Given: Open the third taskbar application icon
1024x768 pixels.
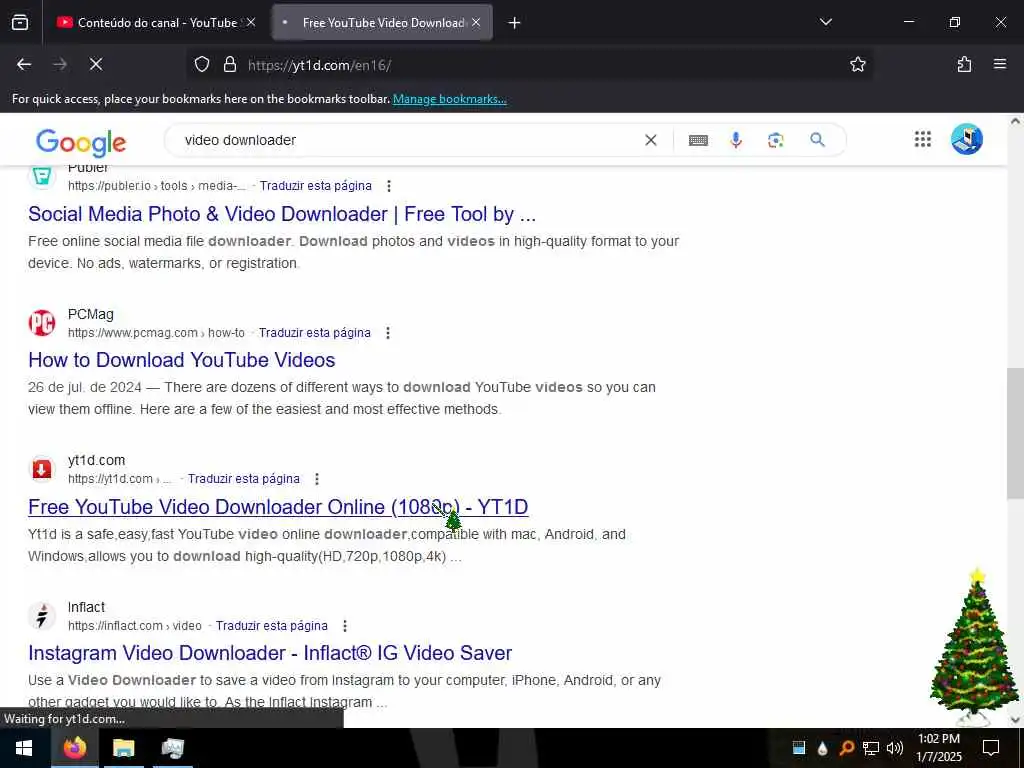Looking at the screenshot, I should point(173,748).
